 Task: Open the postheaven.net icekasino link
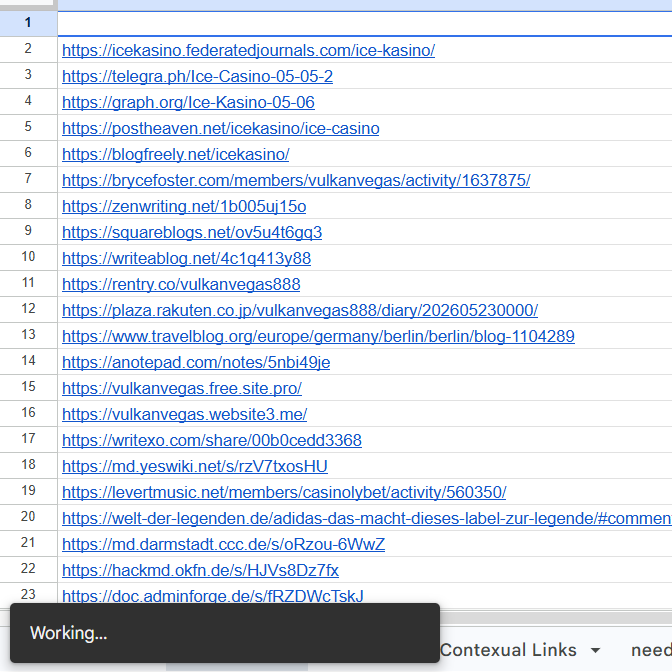pos(220,129)
